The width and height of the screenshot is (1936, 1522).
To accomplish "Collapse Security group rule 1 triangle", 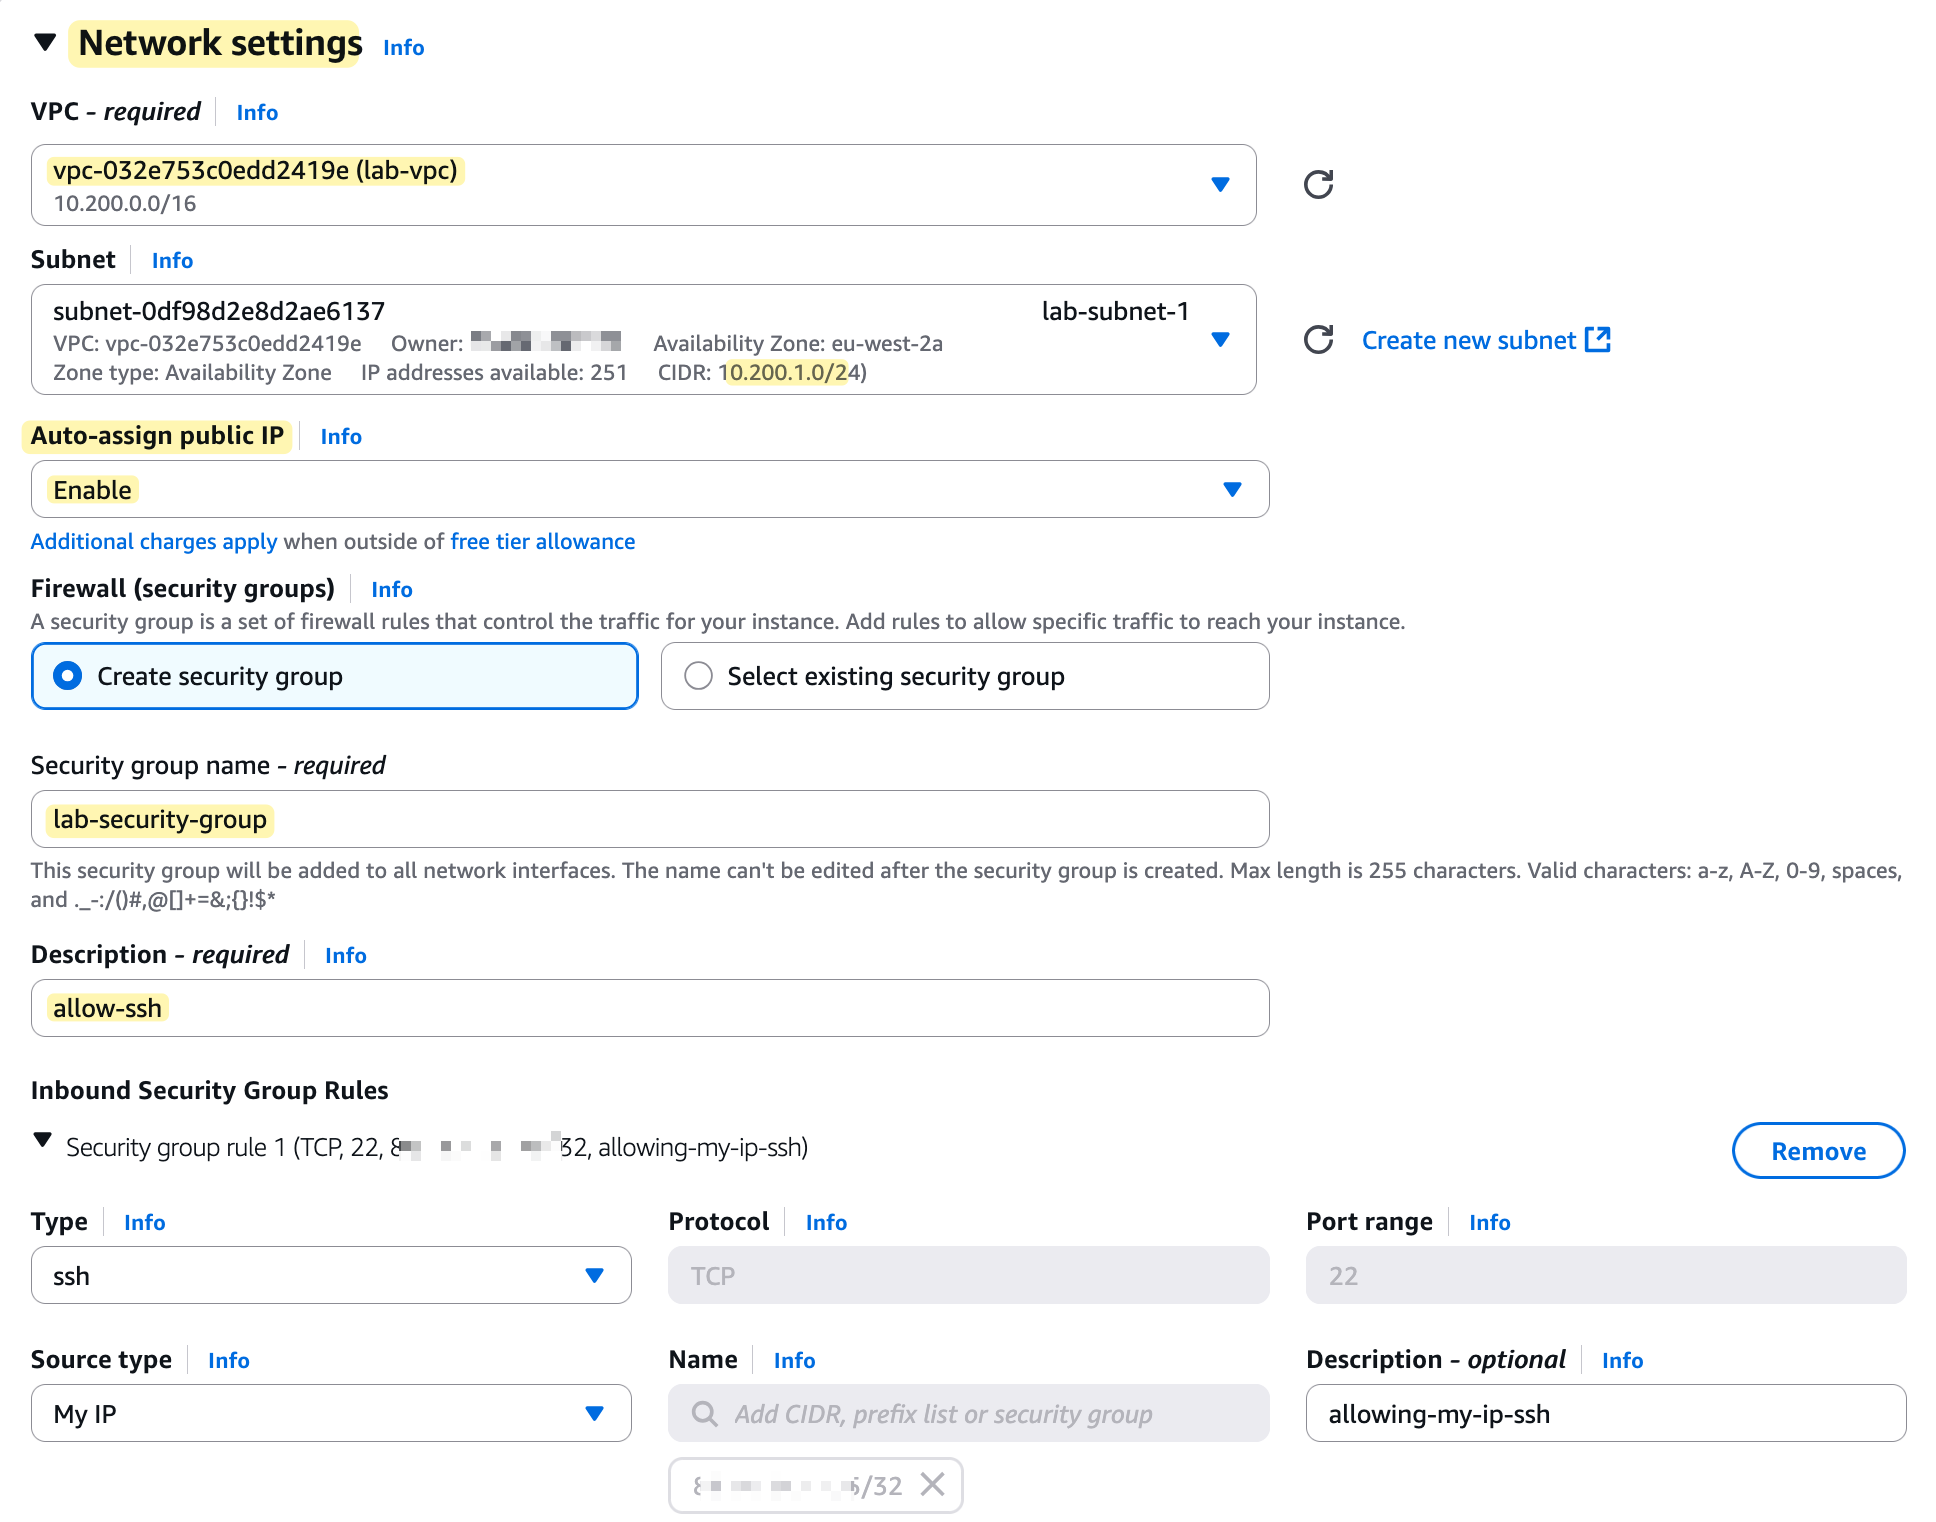I will point(43,1140).
